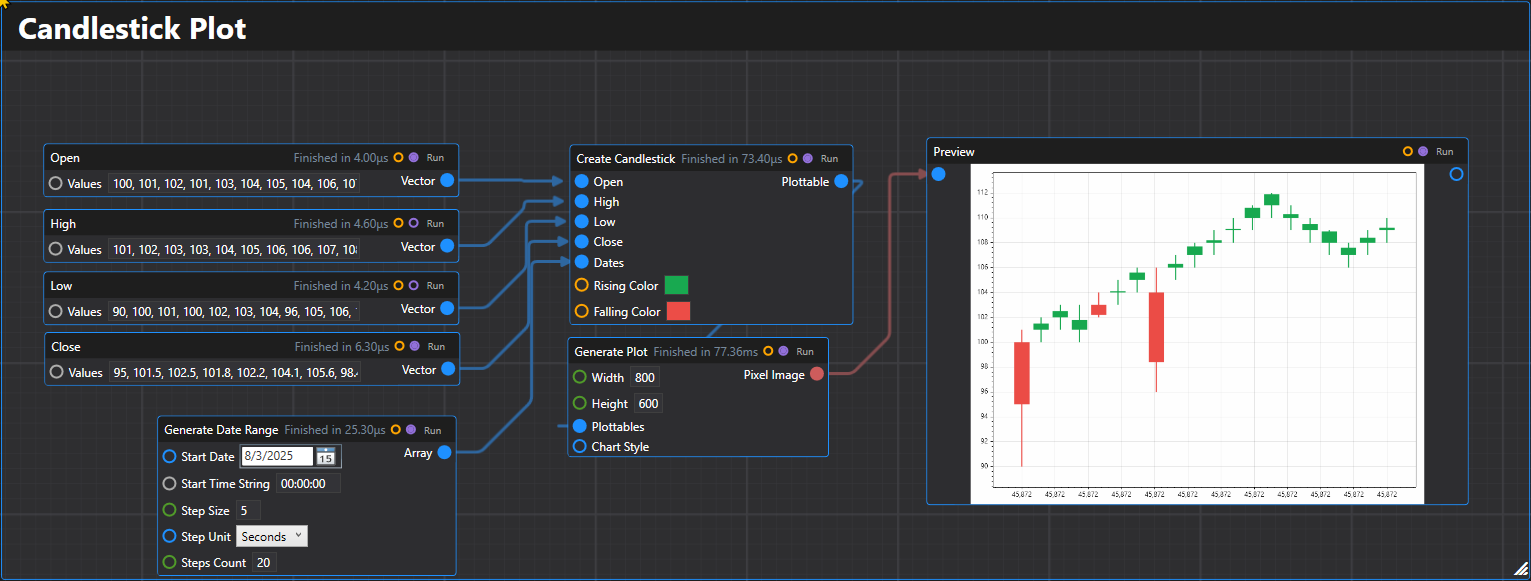Toggle the purple dot on Create Candlestick header
The image size is (1531, 581).
click(807, 158)
